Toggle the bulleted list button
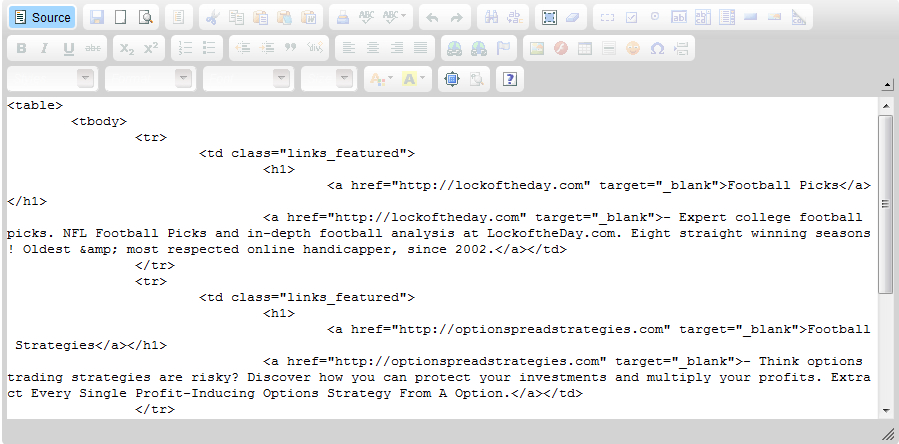The image size is (899, 444). [209, 49]
